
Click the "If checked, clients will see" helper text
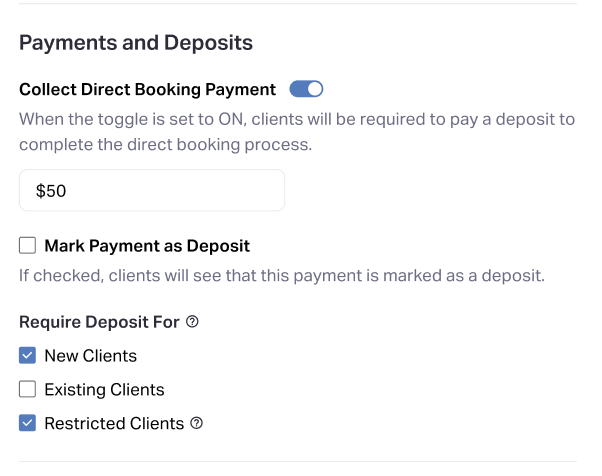[x=282, y=276]
